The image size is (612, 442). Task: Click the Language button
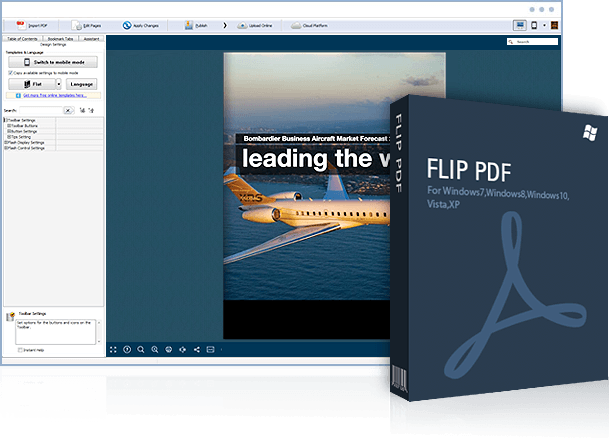click(x=82, y=84)
